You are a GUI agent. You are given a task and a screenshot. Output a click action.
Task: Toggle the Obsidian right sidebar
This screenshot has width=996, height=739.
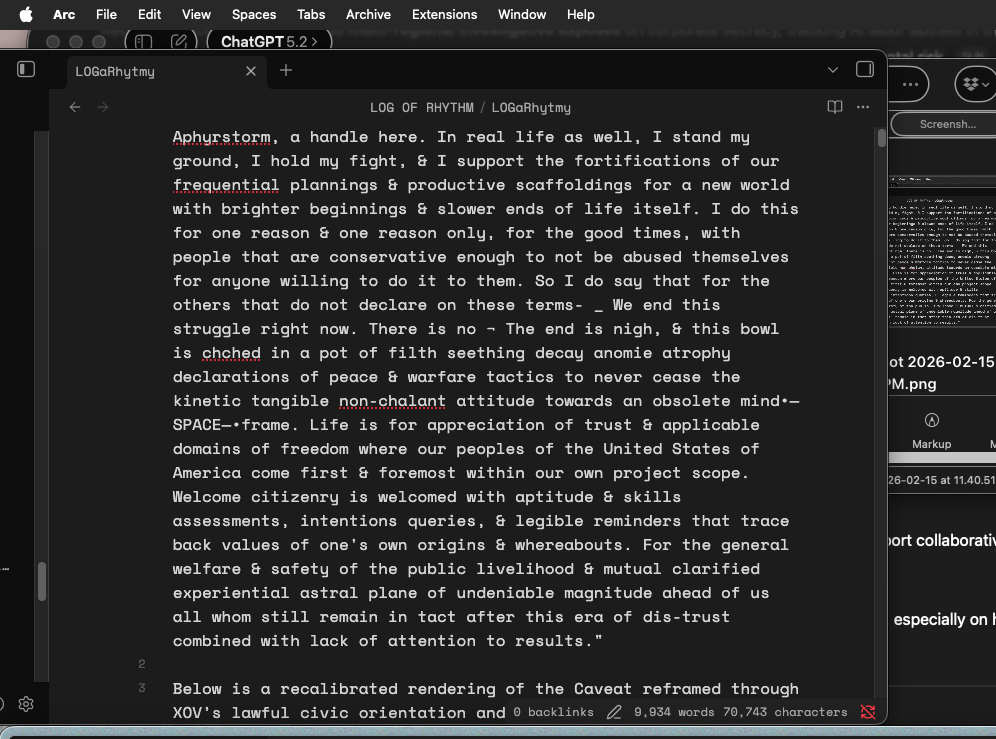865,69
